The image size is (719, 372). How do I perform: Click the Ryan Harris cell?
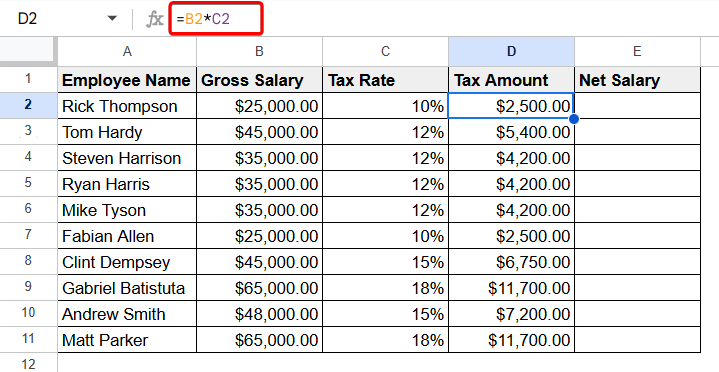(127, 184)
